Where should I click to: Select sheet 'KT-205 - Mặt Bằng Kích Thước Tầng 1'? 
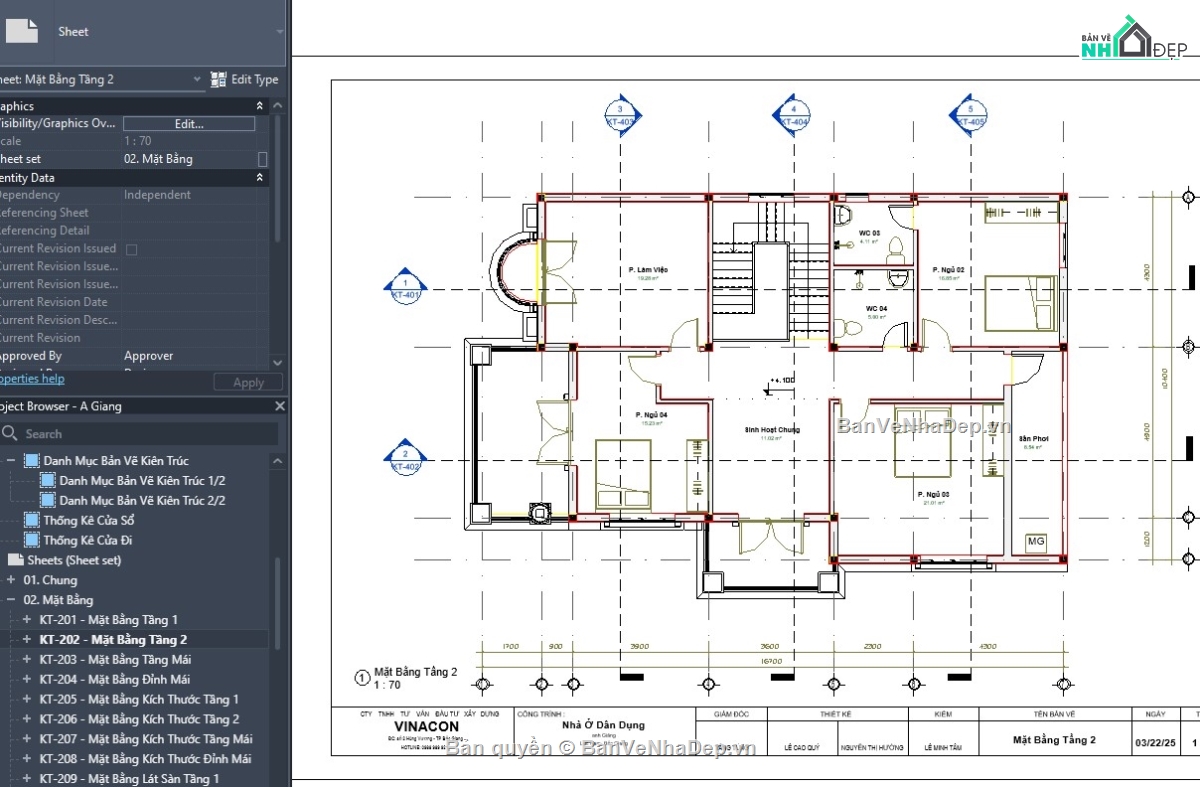[139, 699]
